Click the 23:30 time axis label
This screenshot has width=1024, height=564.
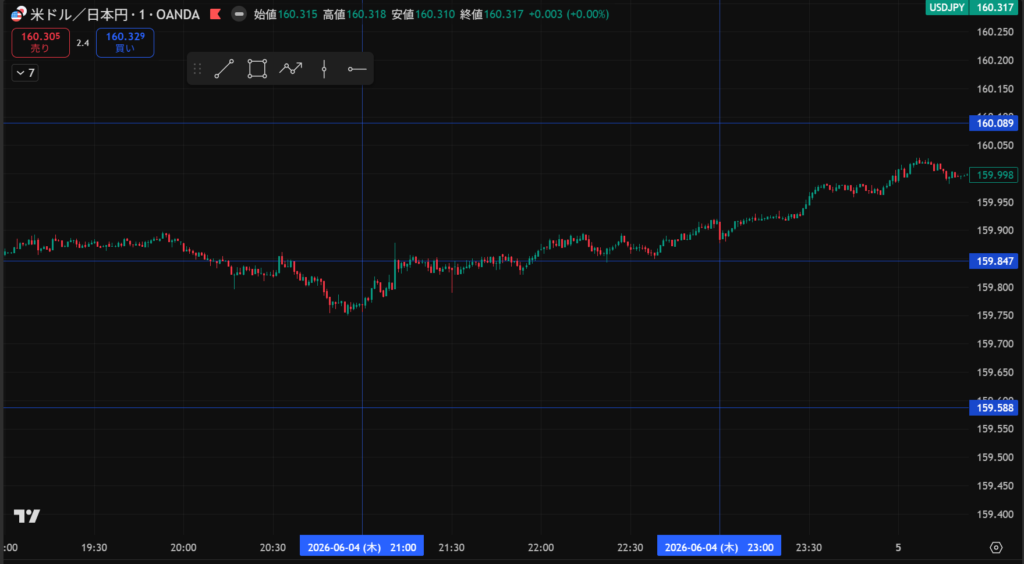pos(808,547)
